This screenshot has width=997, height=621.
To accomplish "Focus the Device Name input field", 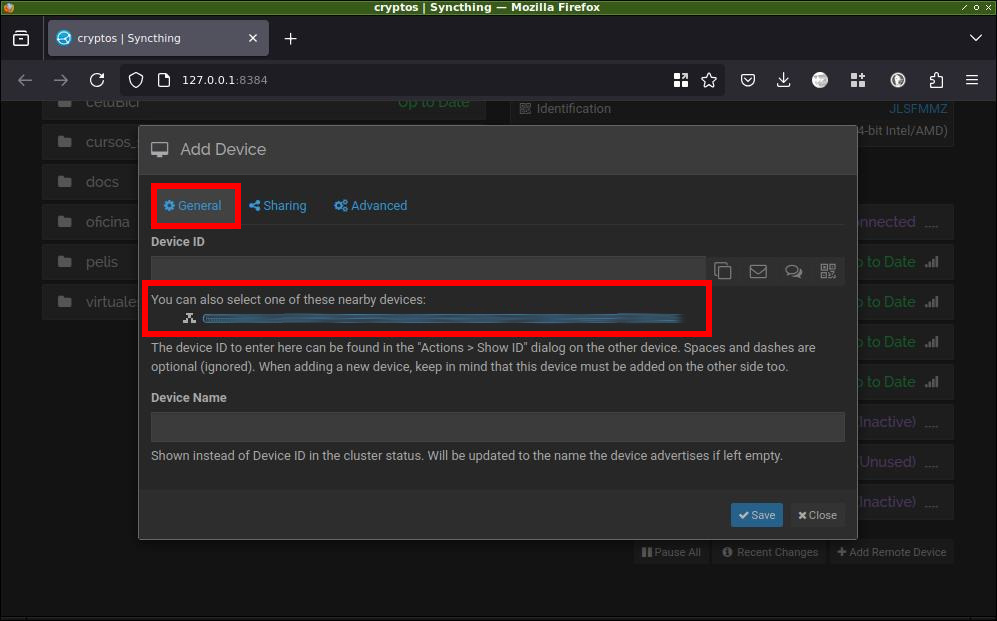I will 498,427.
